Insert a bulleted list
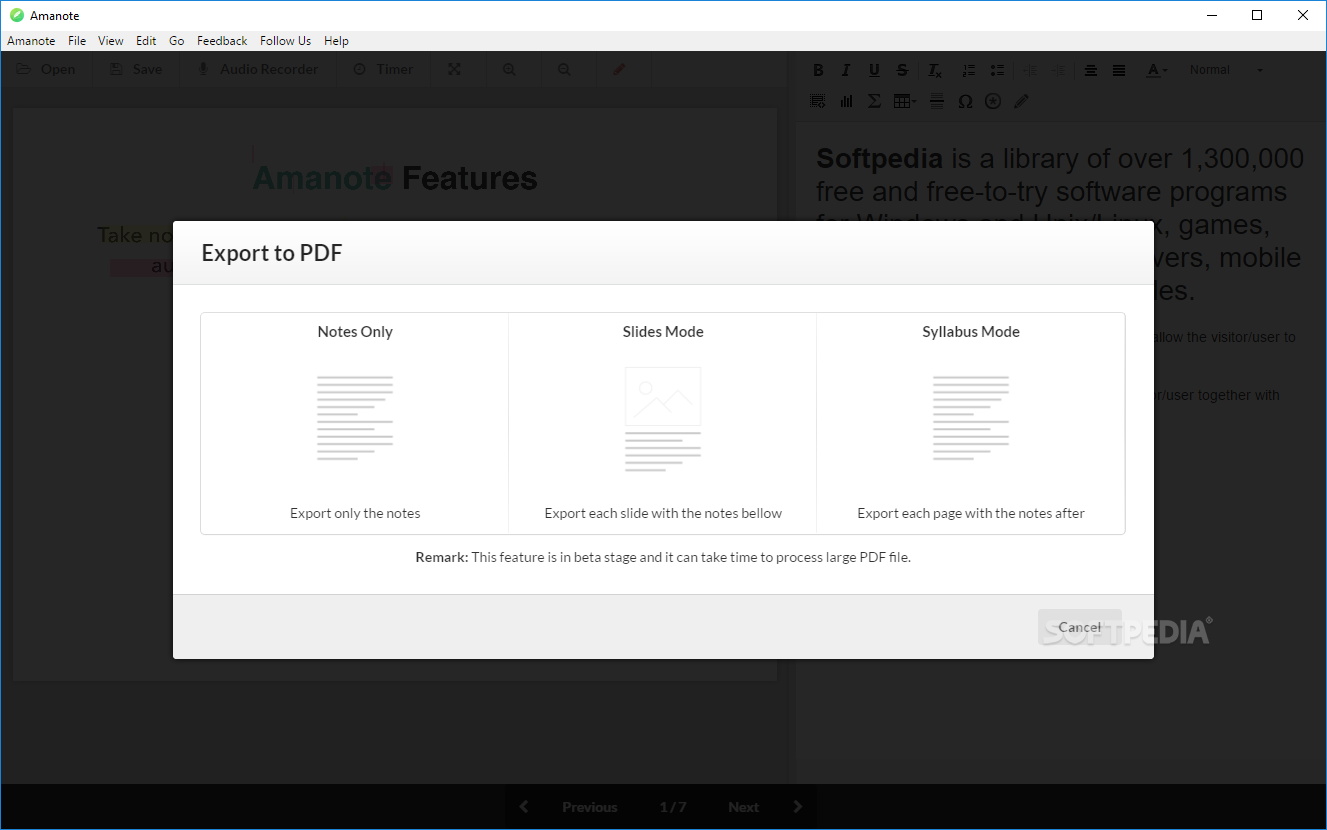1327x830 pixels. point(997,70)
